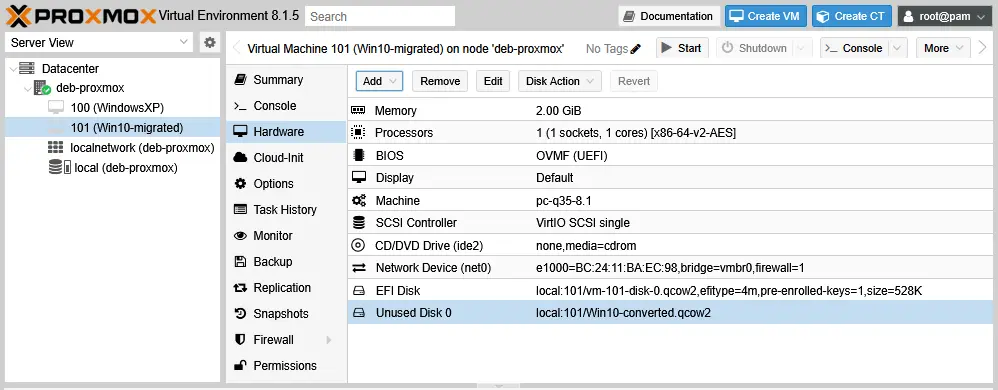The image size is (998, 390).
Task: Click the previous arrow left of VM title
Action: point(237,48)
